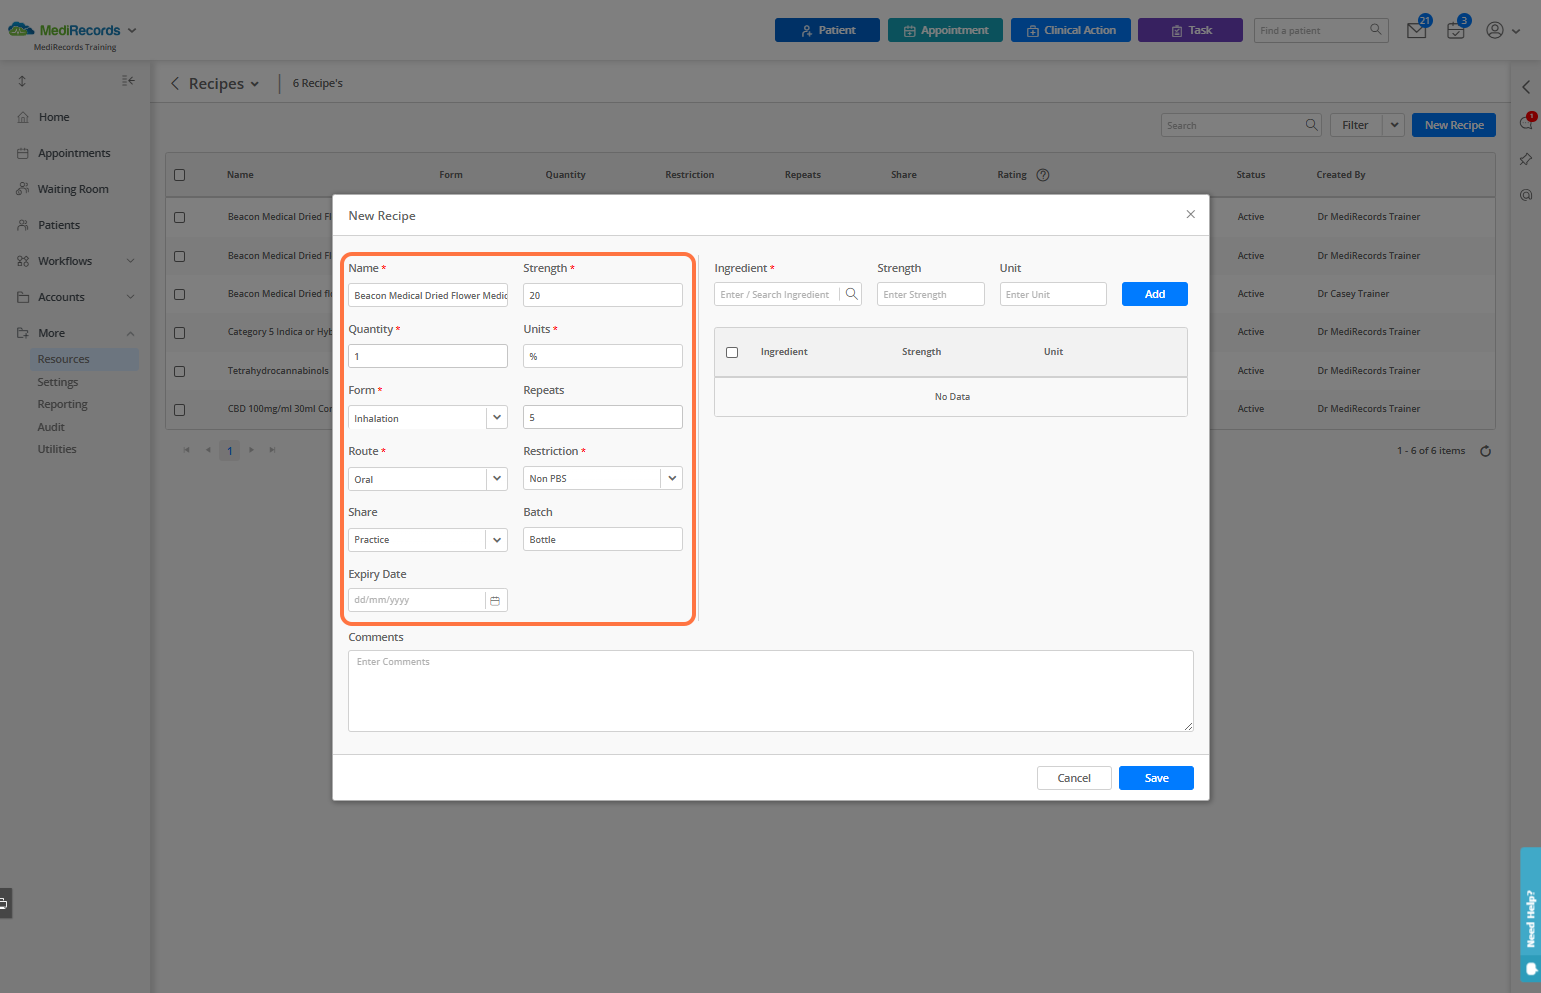The height and width of the screenshot is (993, 1541).
Task: Tick the checkbox for Category 5 Indica row
Action: [180, 332]
